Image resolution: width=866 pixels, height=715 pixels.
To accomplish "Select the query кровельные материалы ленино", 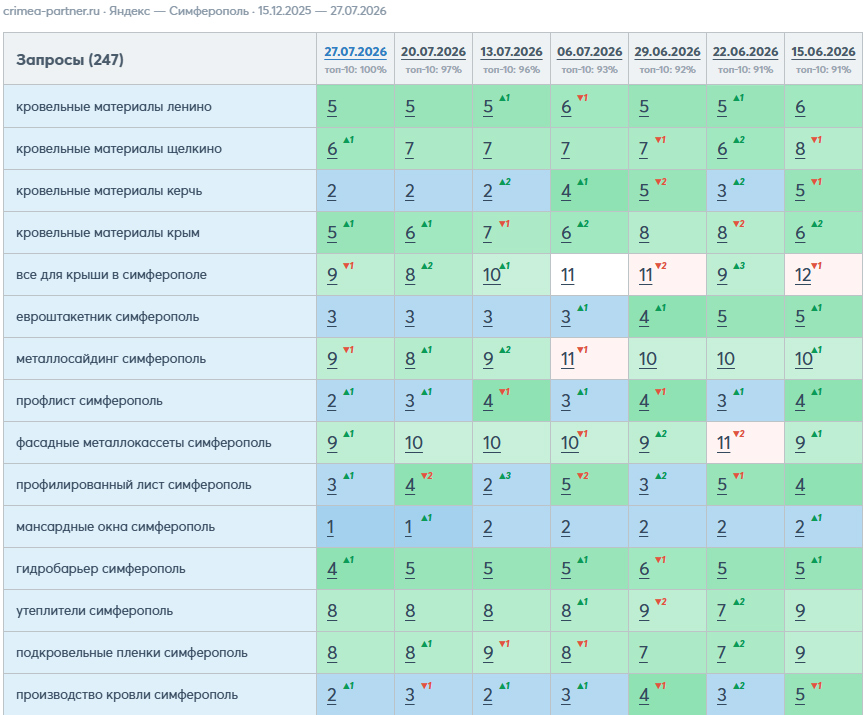I will [114, 107].
